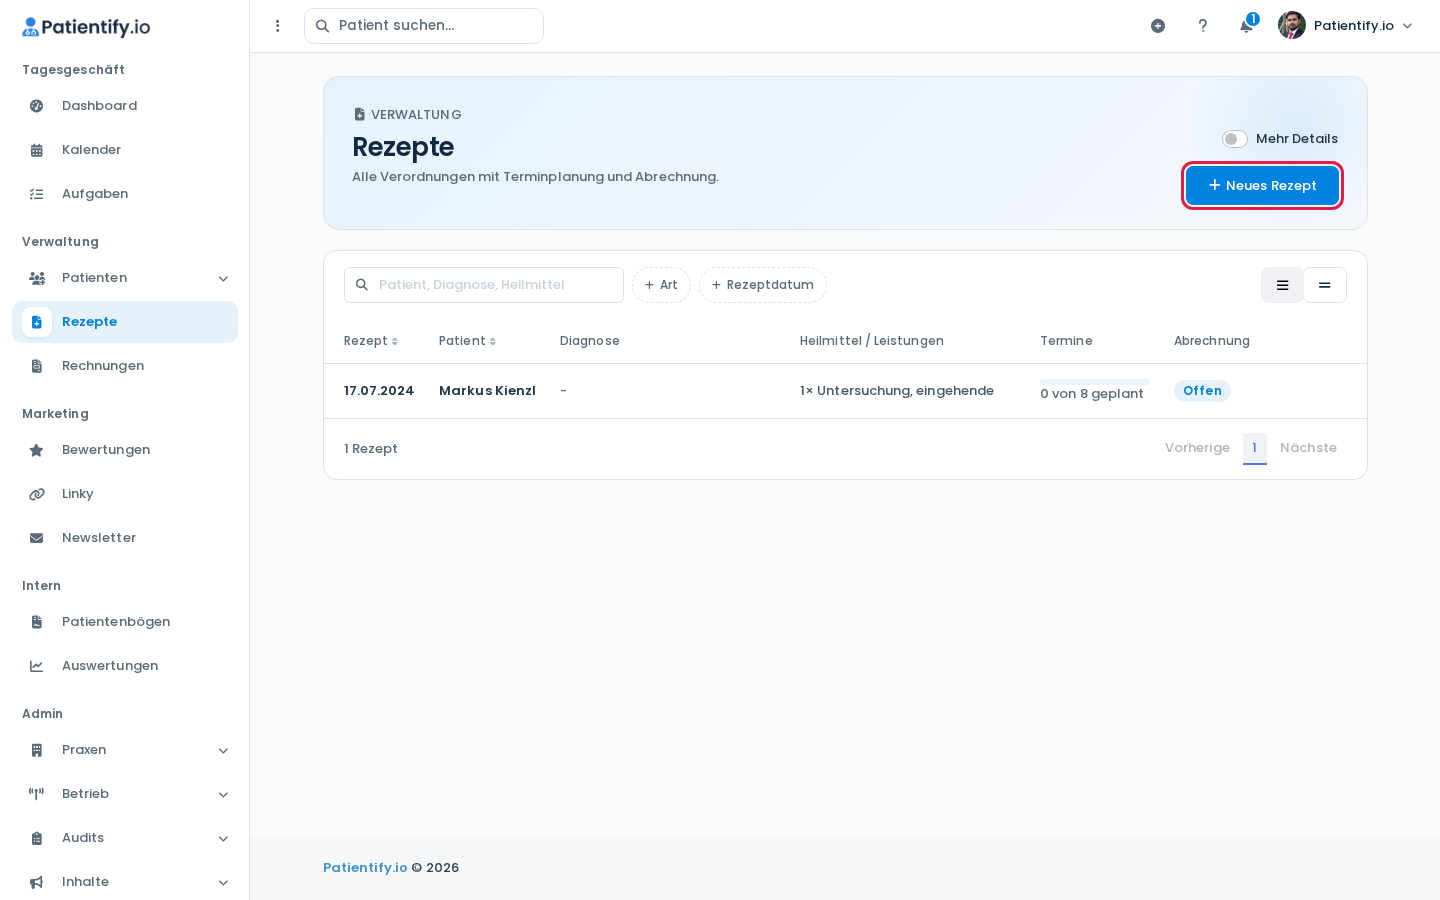This screenshot has width=1440, height=900.
Task: Add a Rezeptdatum filter
Action: (x=763, y=285)
